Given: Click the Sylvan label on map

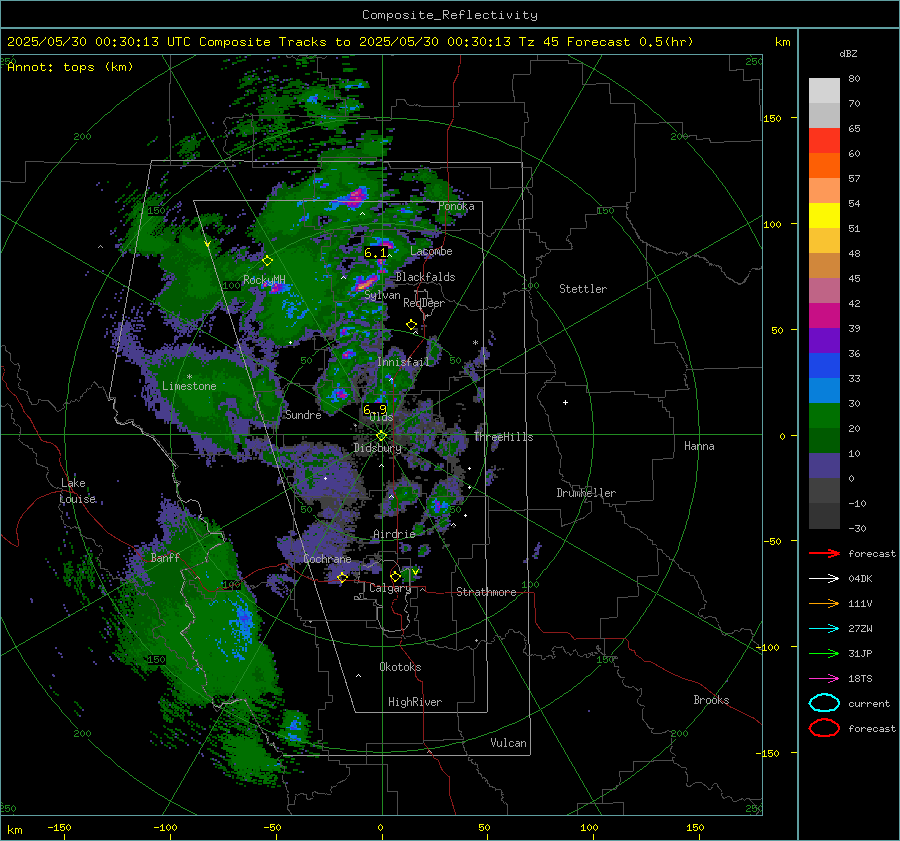Looking at the screenshot, I should (382, 295).
